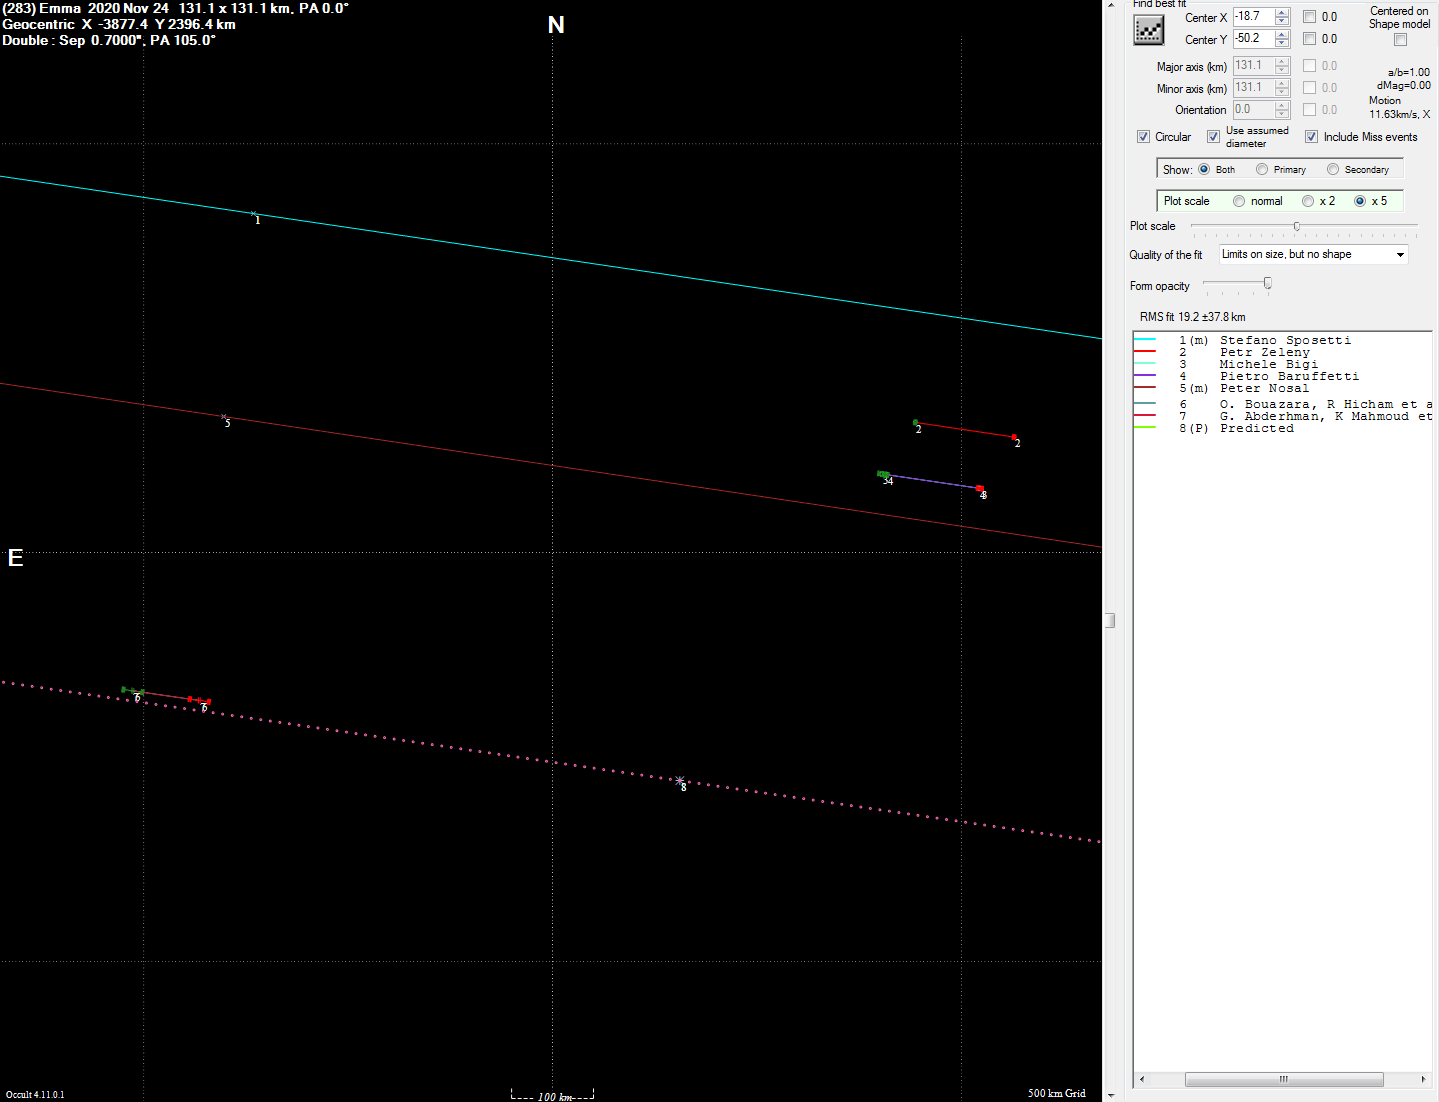The image size is (1439, 1102).
Task: Tick the checkbox beside Center X
Action: (1309, 17)
